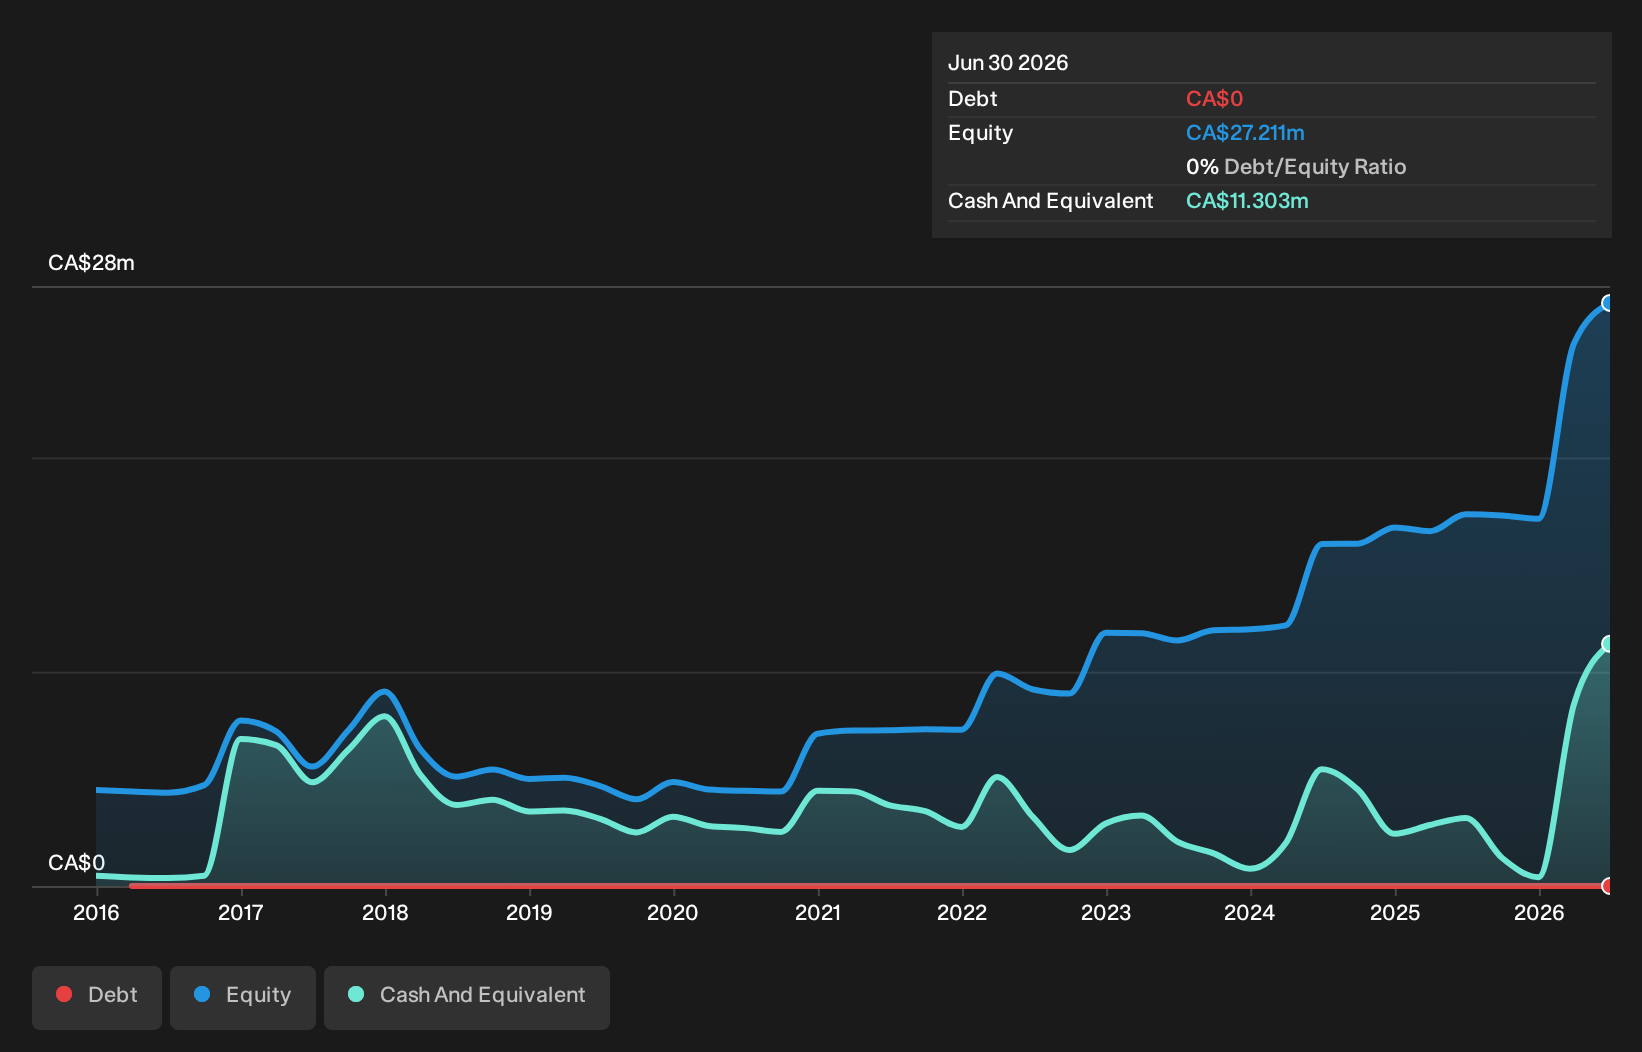Click Cash And Equivalent label in tooltip
The height and width of the screenshot is (1052, 1642).
1051,201
